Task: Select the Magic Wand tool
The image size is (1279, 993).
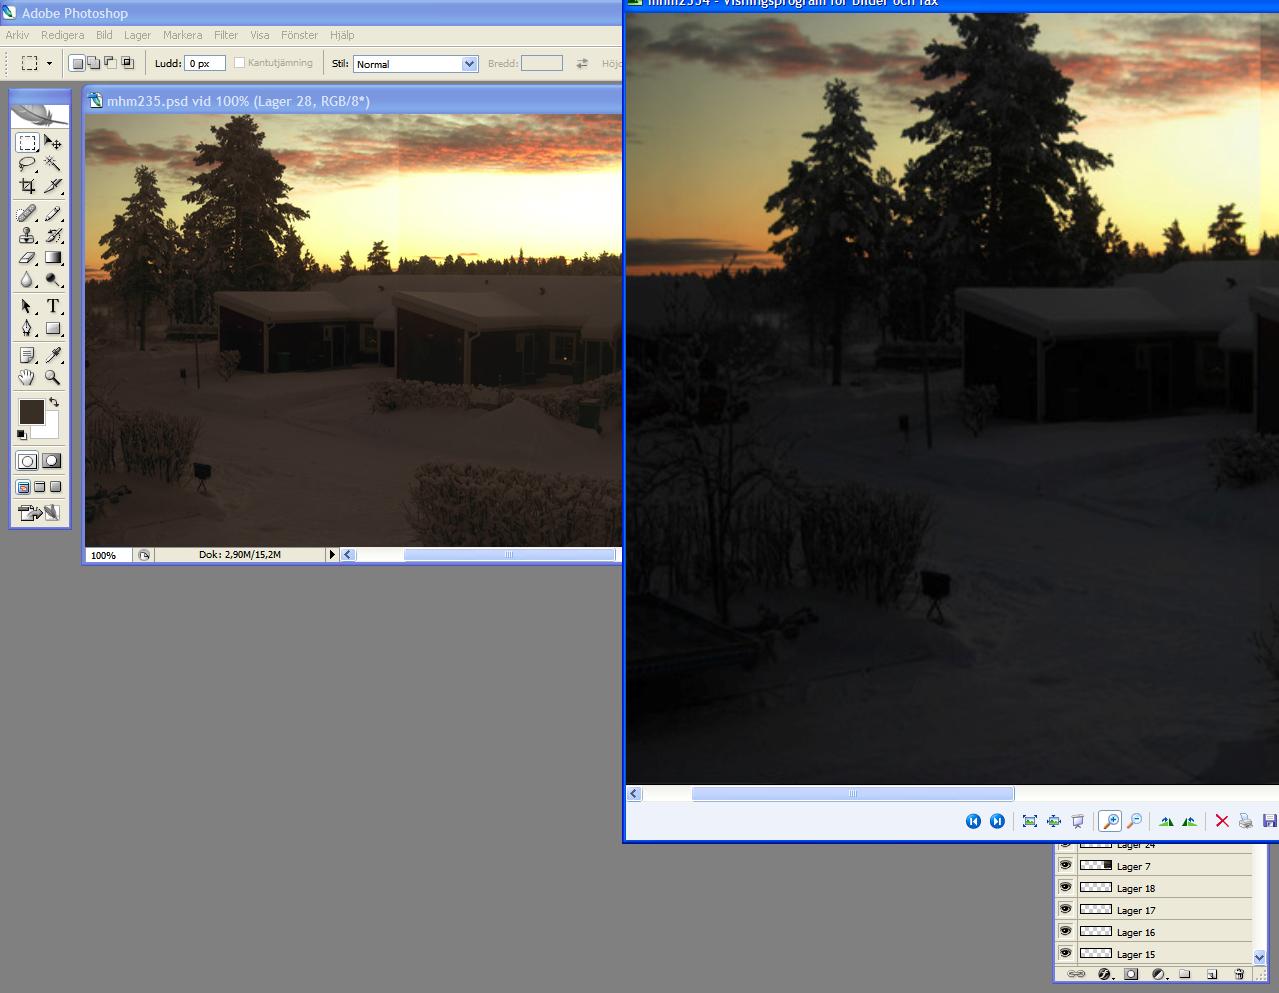Action: pyautogui.click(x=53, y=164)
